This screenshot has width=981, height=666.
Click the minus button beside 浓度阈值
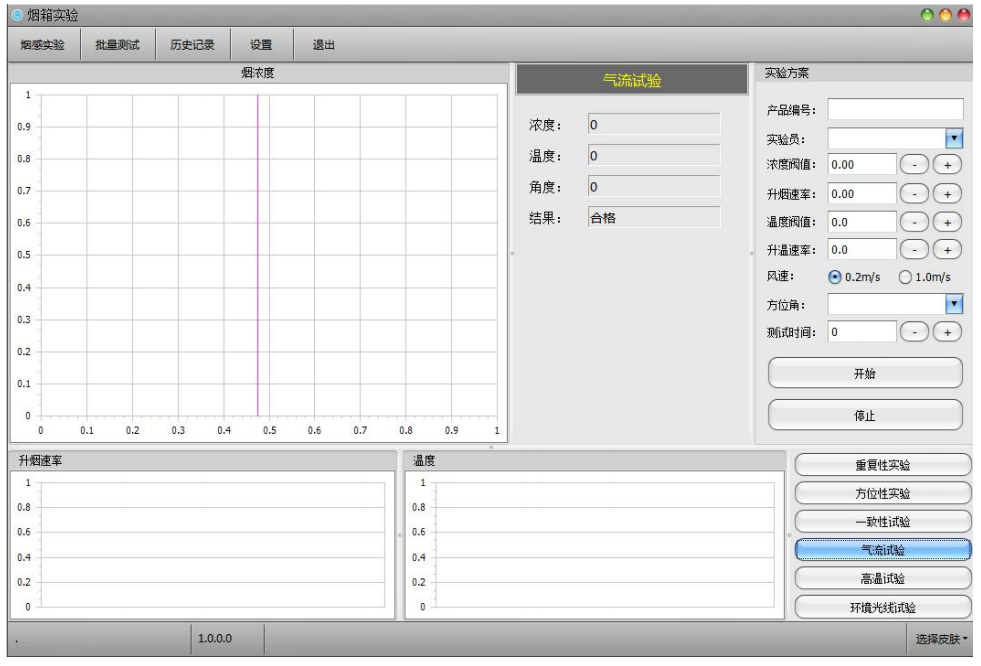(x=915, y=165)
